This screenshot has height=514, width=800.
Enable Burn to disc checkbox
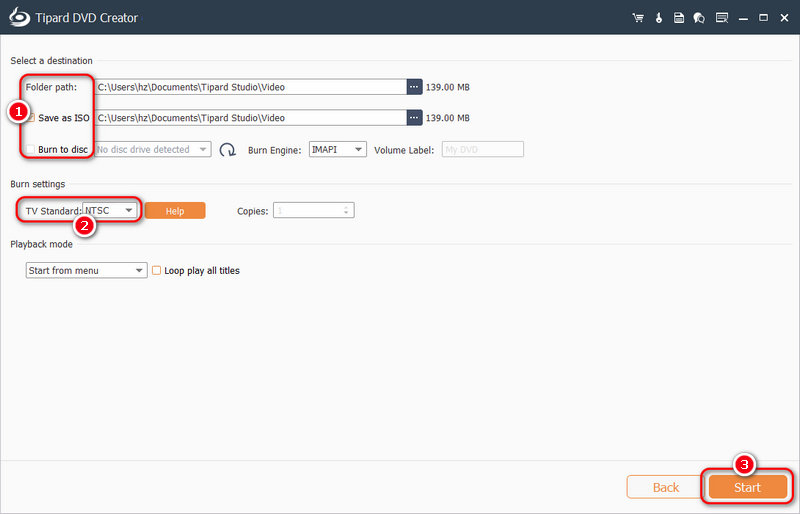point(31,149)
